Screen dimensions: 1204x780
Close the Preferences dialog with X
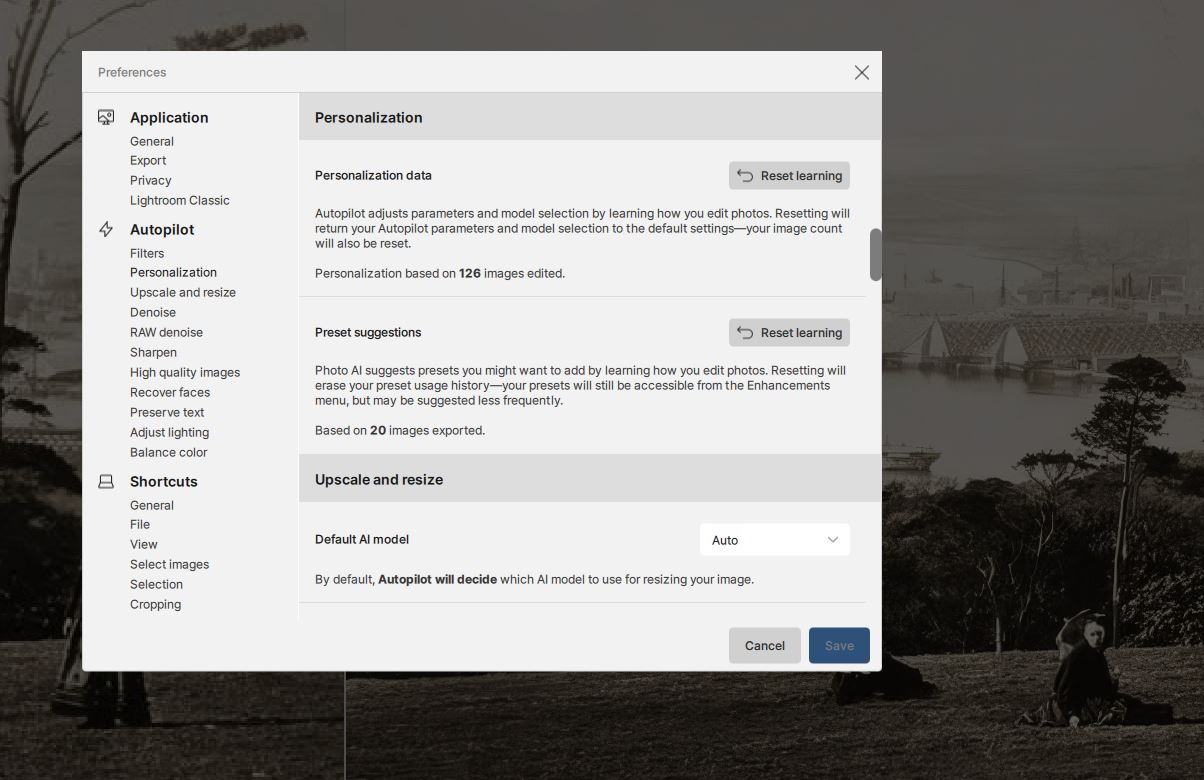[861, 72]
